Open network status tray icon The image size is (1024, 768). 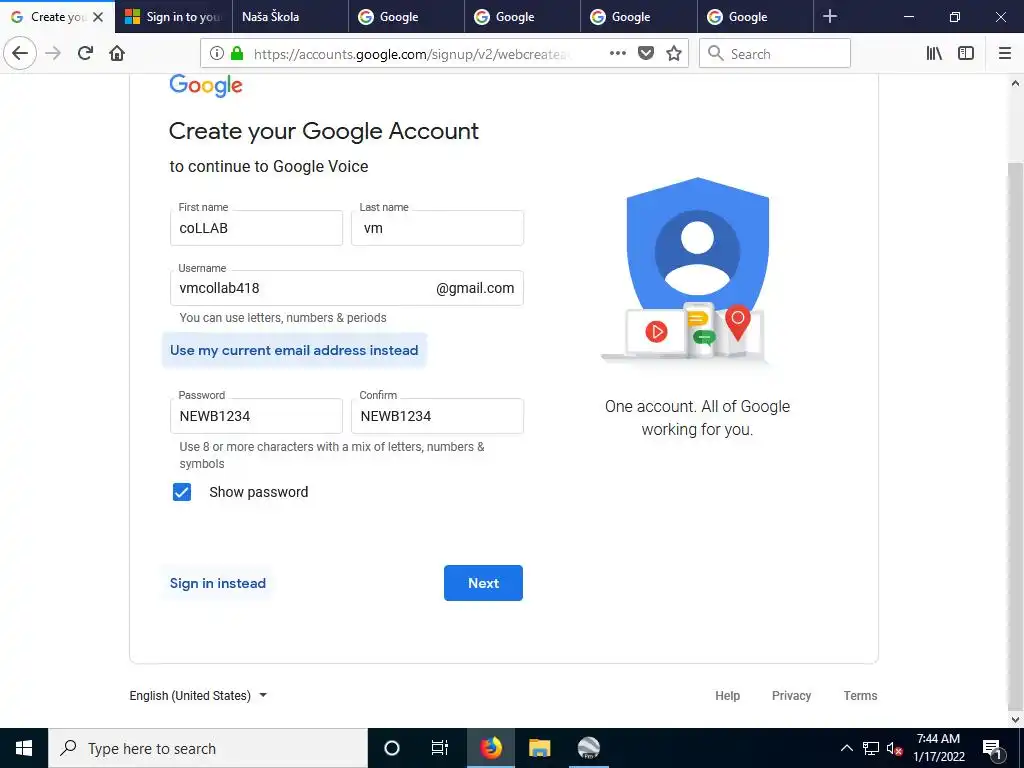click(871, 748)
